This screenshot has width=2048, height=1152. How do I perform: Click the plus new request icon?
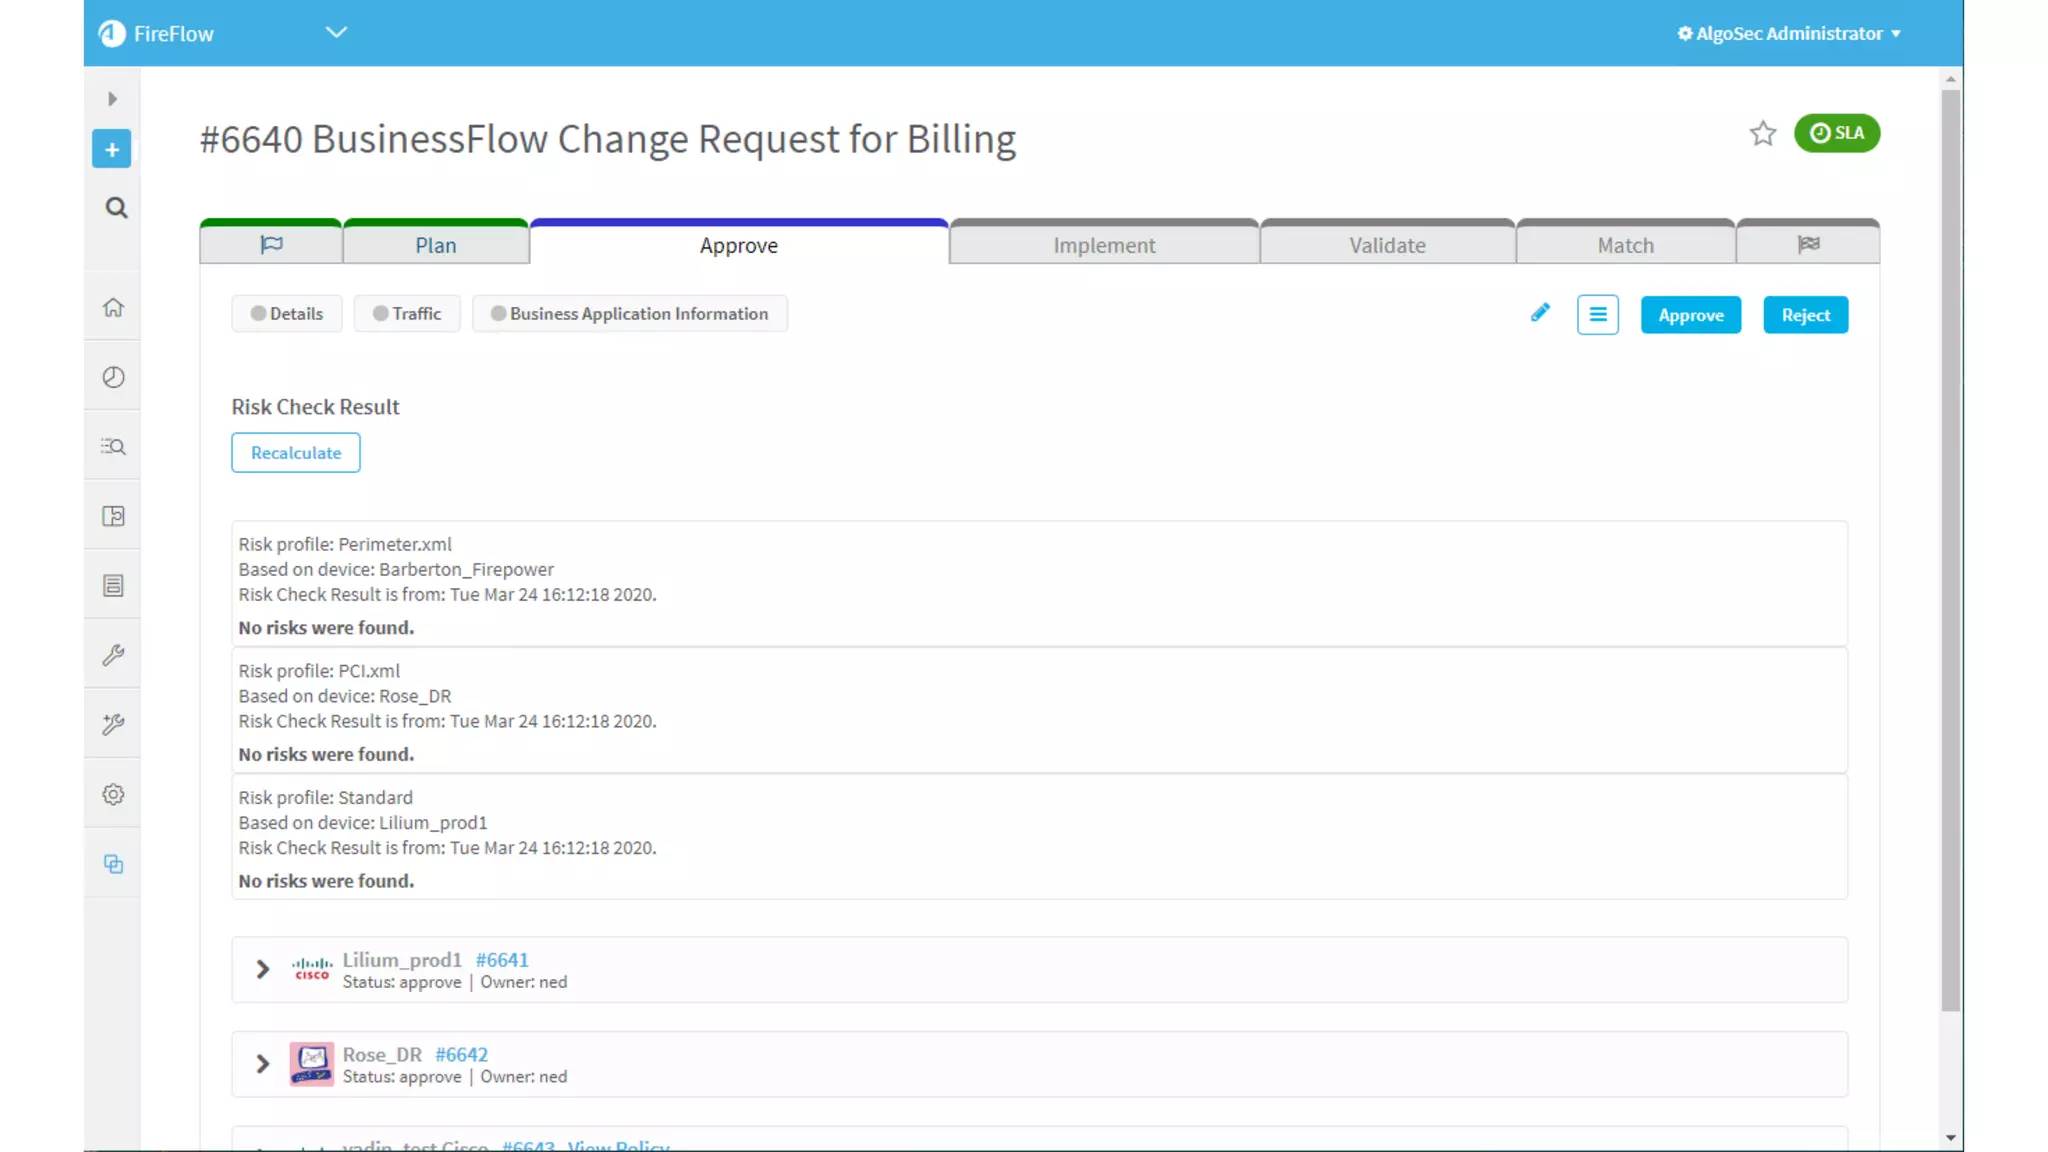pyautogui.click(x=112, y=150)
